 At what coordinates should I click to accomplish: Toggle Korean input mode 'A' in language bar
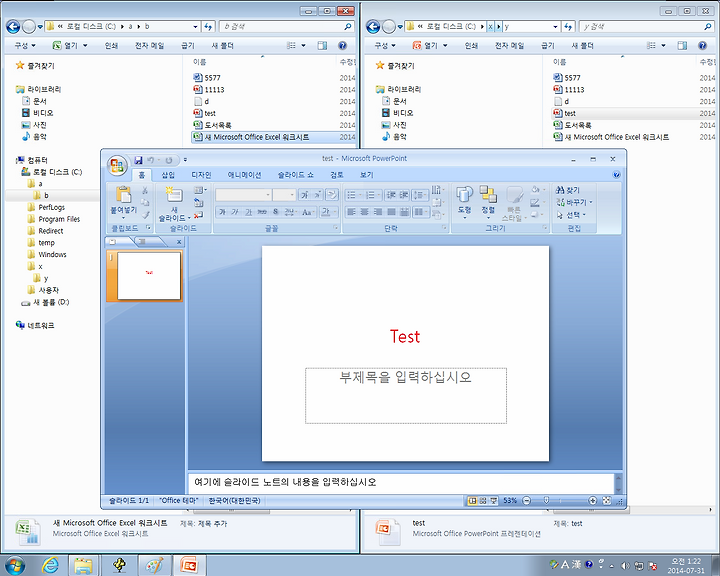tap(565, 565)
